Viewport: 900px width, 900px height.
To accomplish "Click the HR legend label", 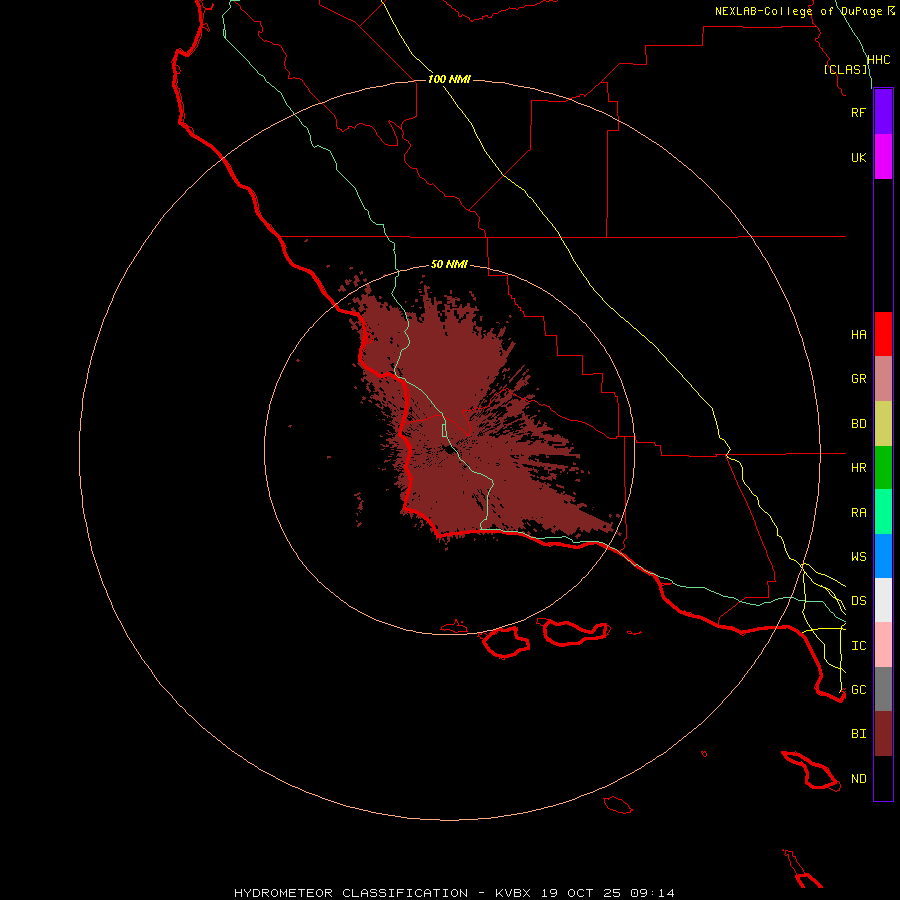I will [858, 468].
